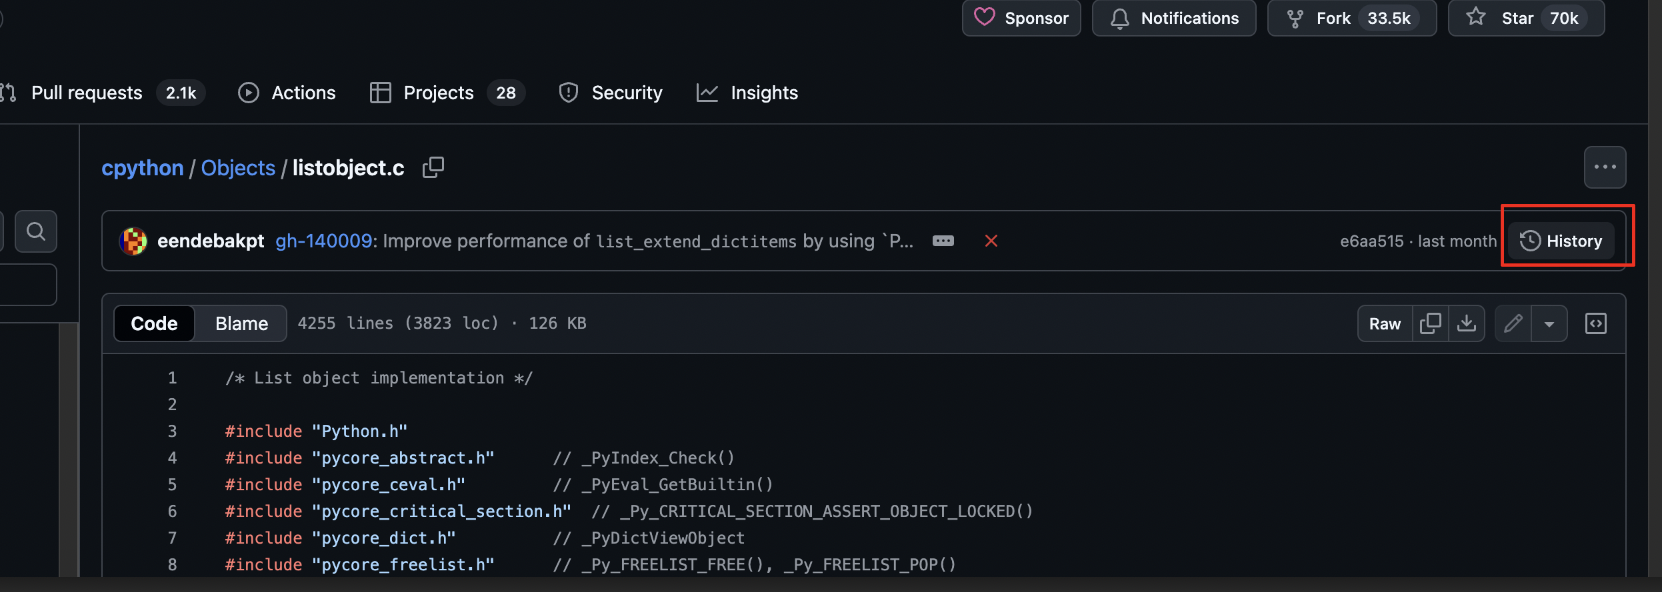
Task: Navigate to Objects folder breadcrumb
Action: pyautogui.click(x=238, y=168)
